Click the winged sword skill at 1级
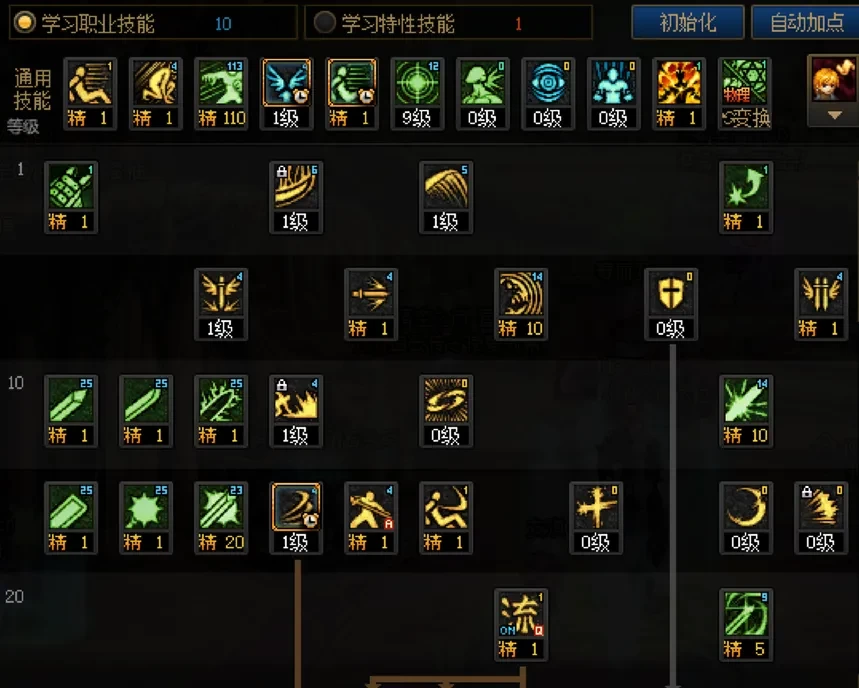Image resolution: width=859 pixels, height=688 pixels. (x=221, y=304)
